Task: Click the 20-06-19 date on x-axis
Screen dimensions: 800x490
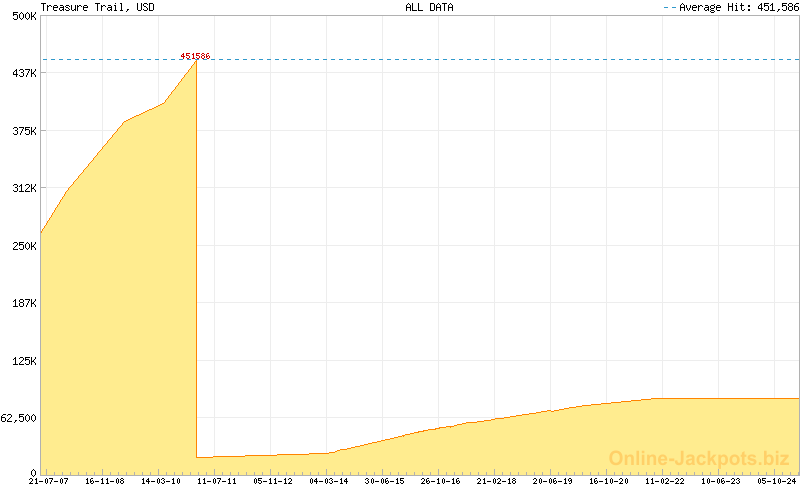Action: click(x=552, y=481)
